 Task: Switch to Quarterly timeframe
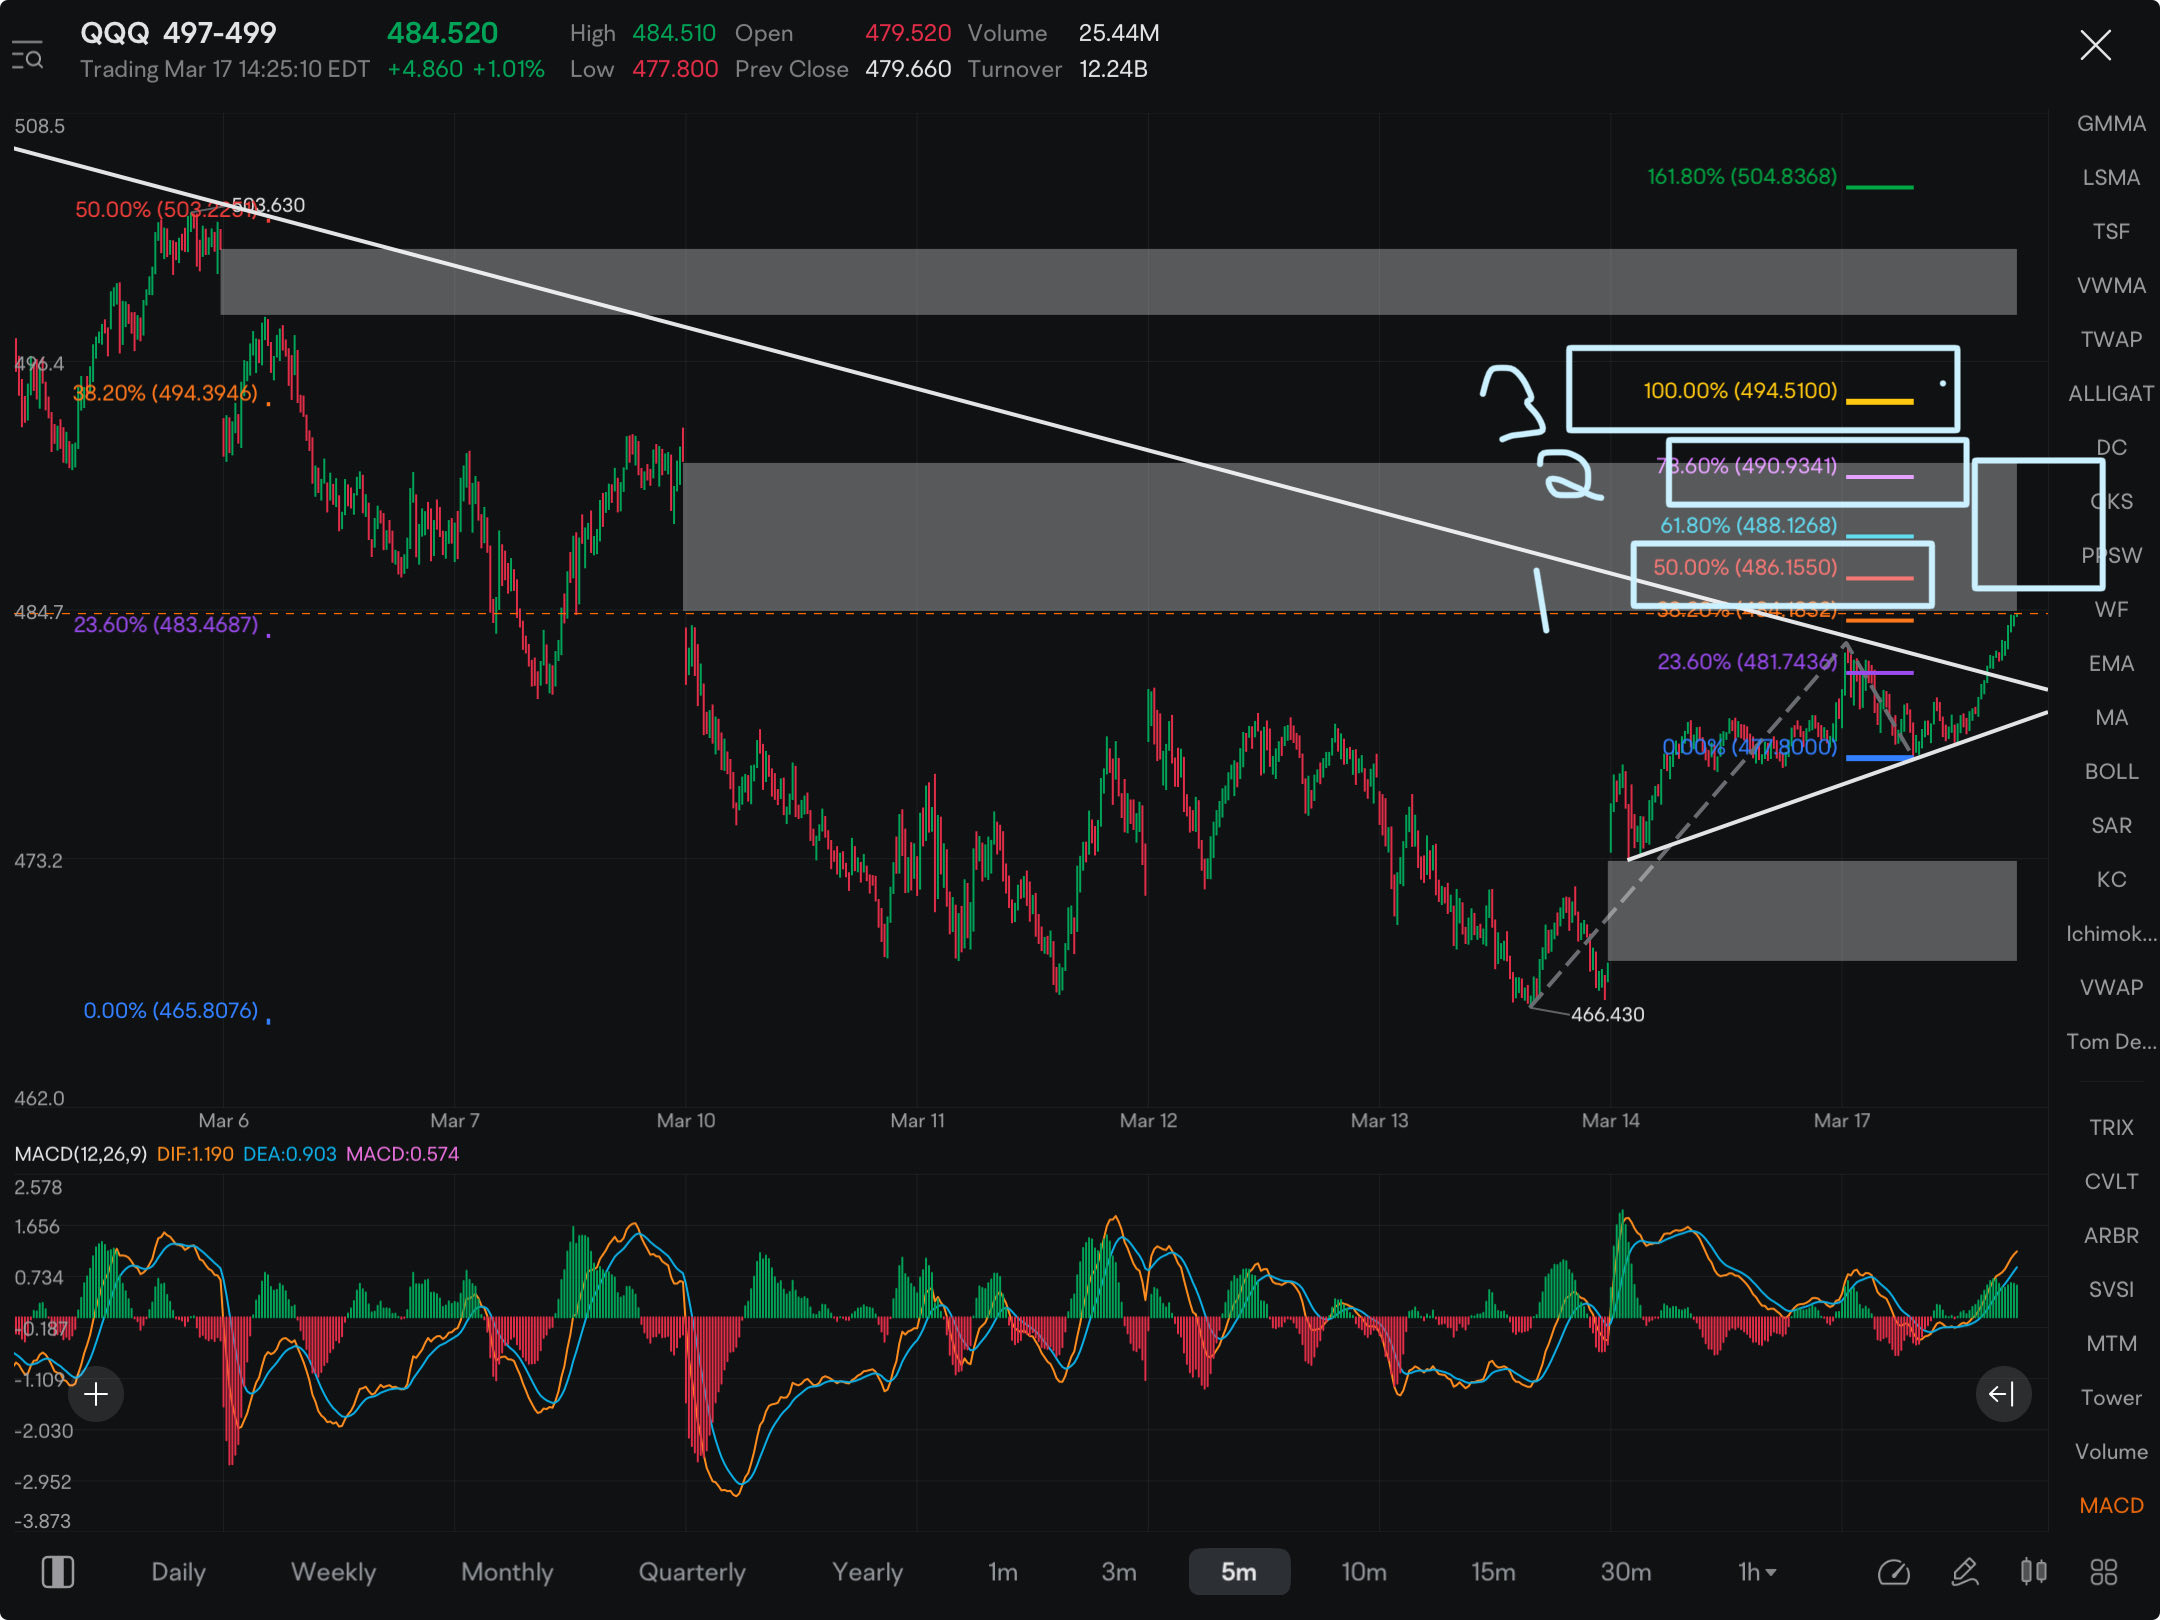click(692, 1572)
